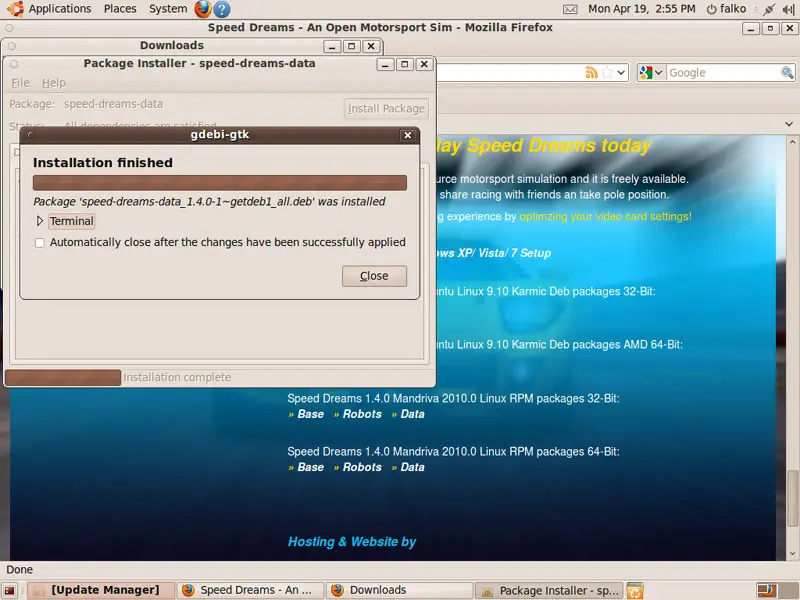
Task: Open the Places menu
Action: [x=120, y=9]
